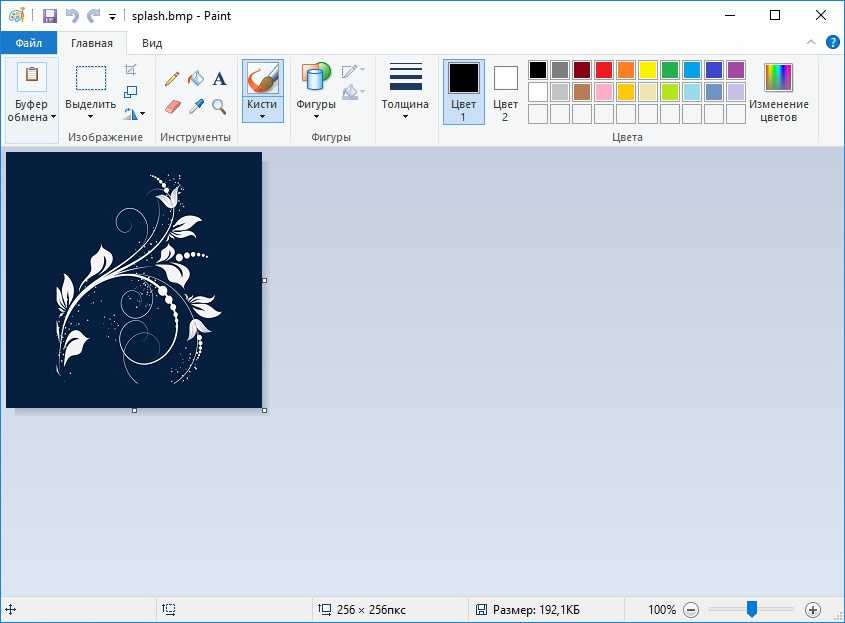Select the Color picker eyedropper tool
This screenshot has height=623, width=845.
pos(196,106)
